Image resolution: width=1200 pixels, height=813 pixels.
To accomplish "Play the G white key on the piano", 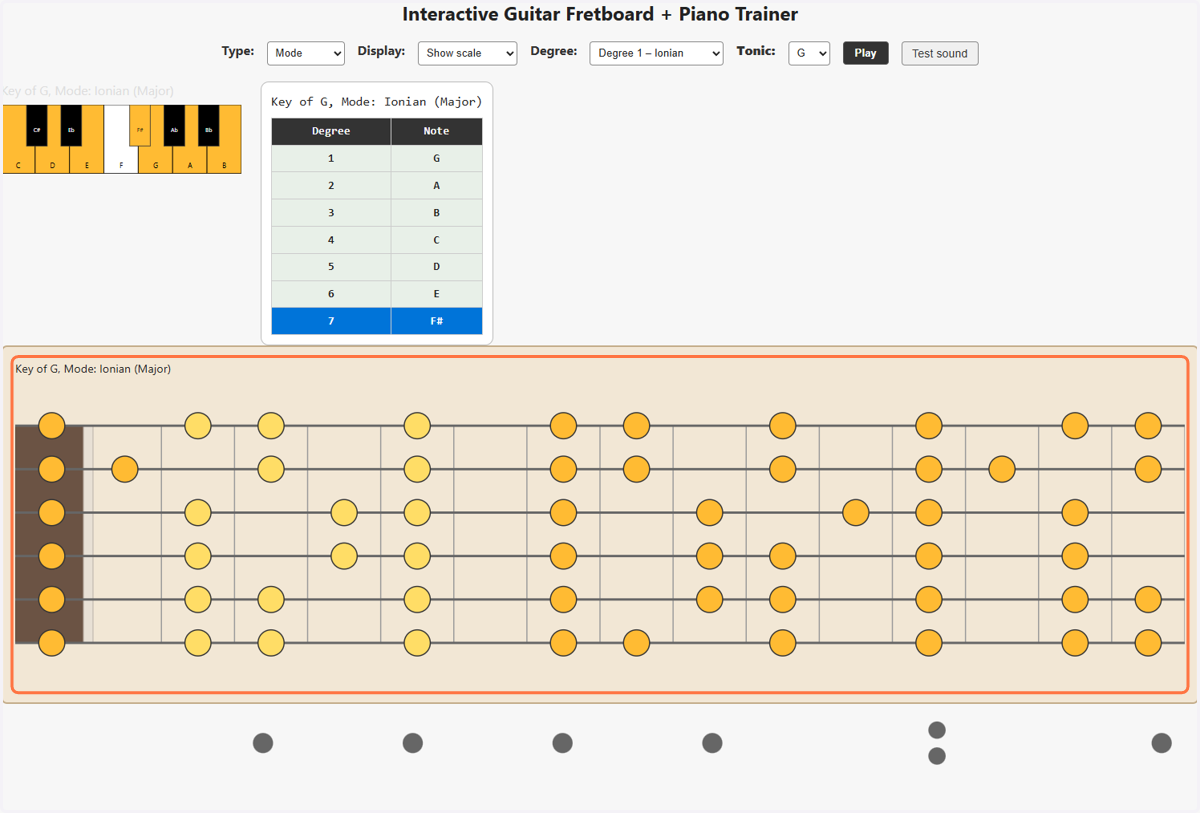I will pyautogui.click(x=156, y=160).
